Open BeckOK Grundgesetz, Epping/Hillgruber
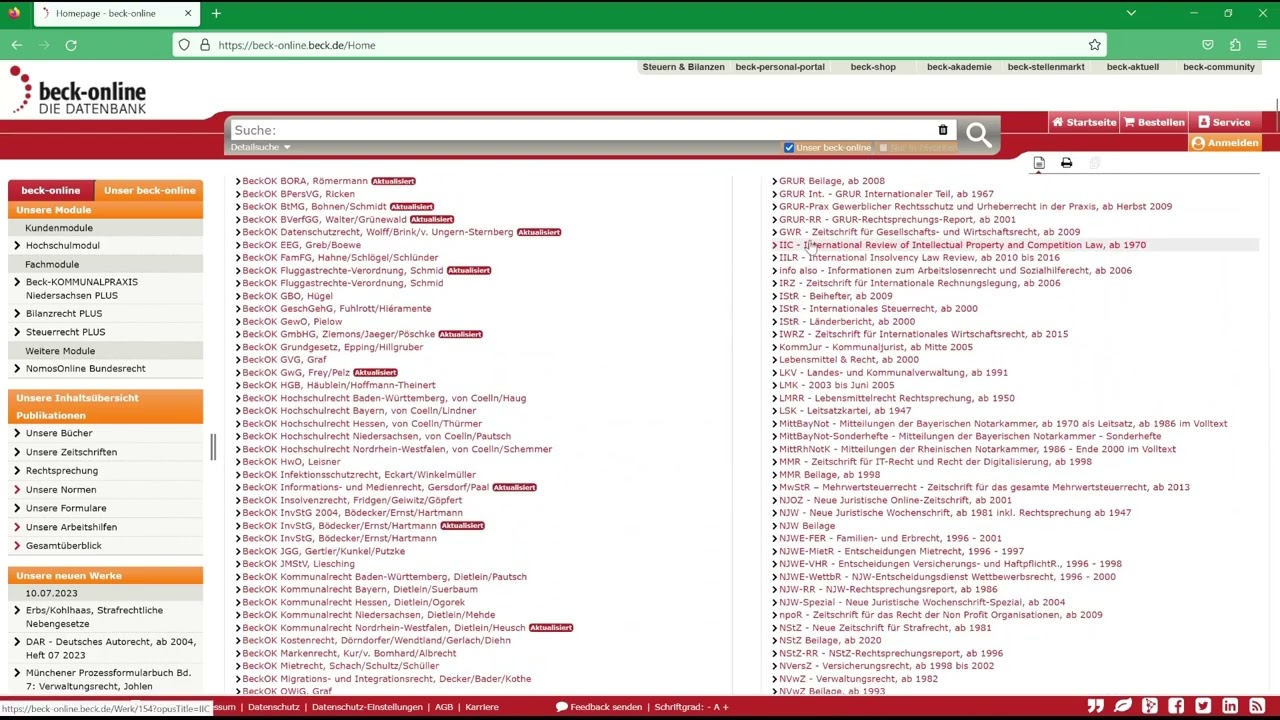This screenshot has height=720, width=1280. click(x=332, y=347)
